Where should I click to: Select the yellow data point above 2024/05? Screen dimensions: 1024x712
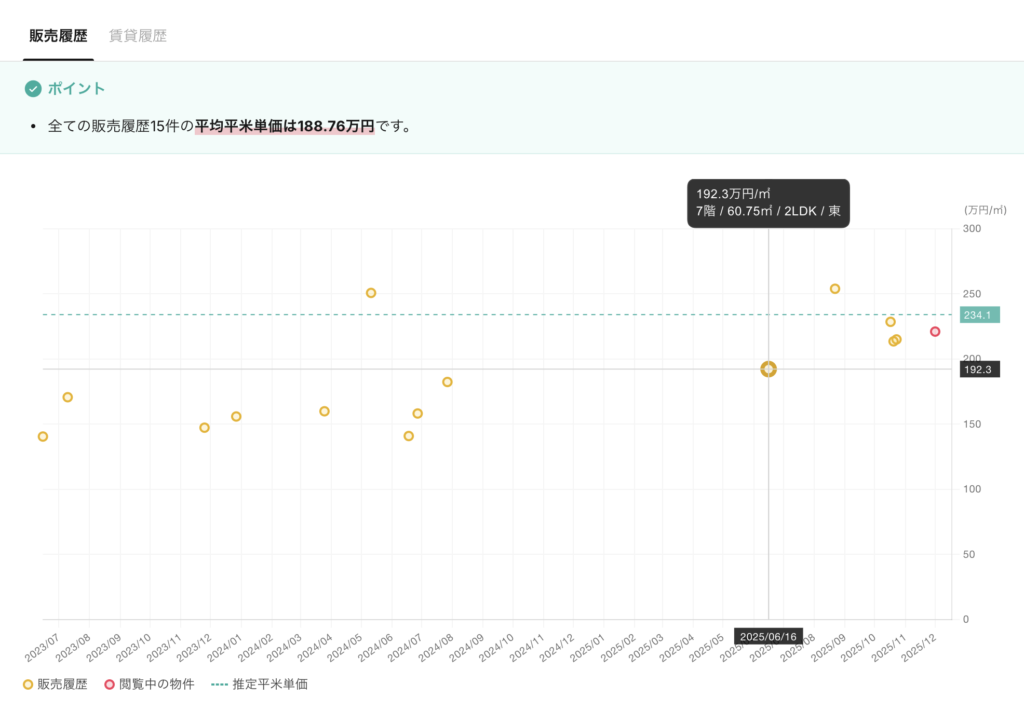tap(371, 293)
